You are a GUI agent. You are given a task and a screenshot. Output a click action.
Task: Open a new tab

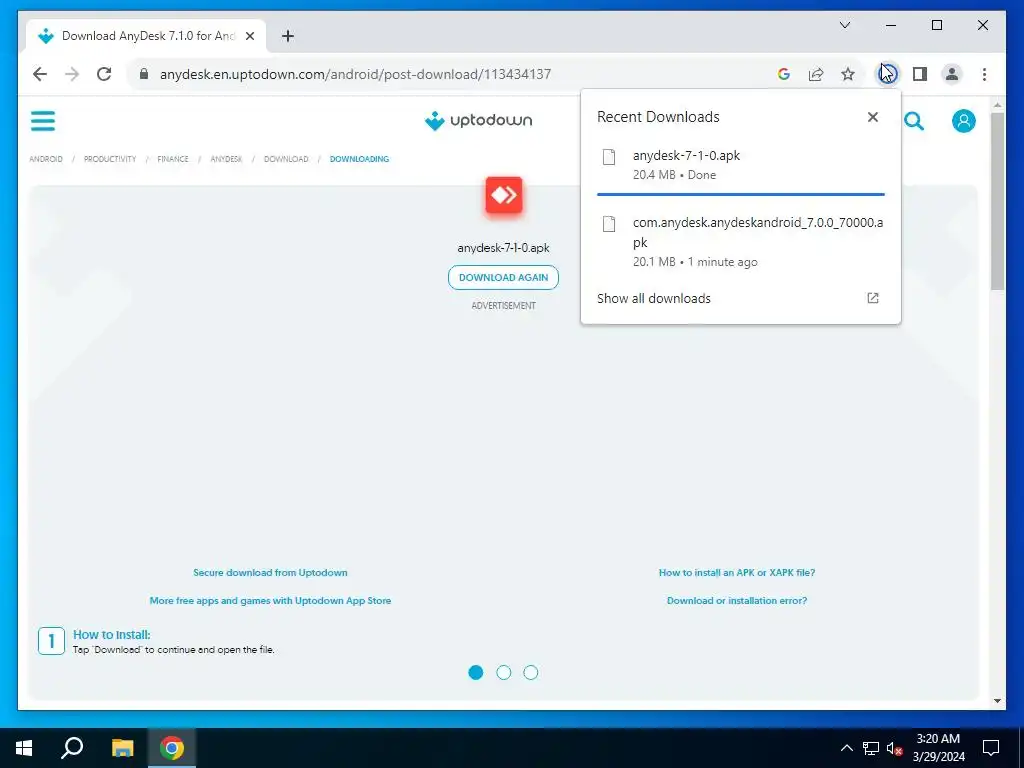click(287, 36)
